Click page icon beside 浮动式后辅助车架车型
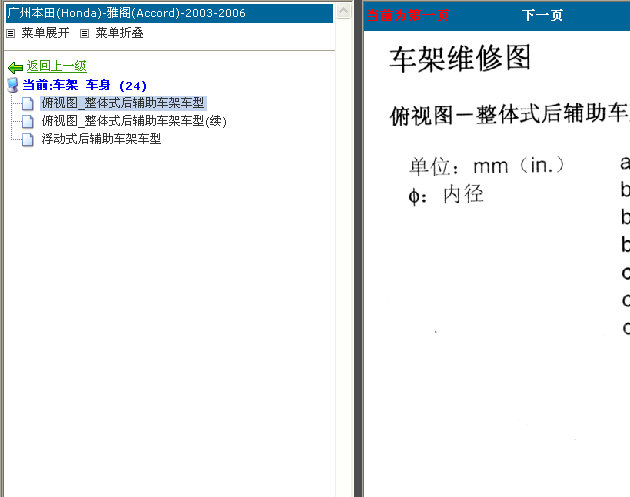630x497 pixels. [x=27, y=139]
